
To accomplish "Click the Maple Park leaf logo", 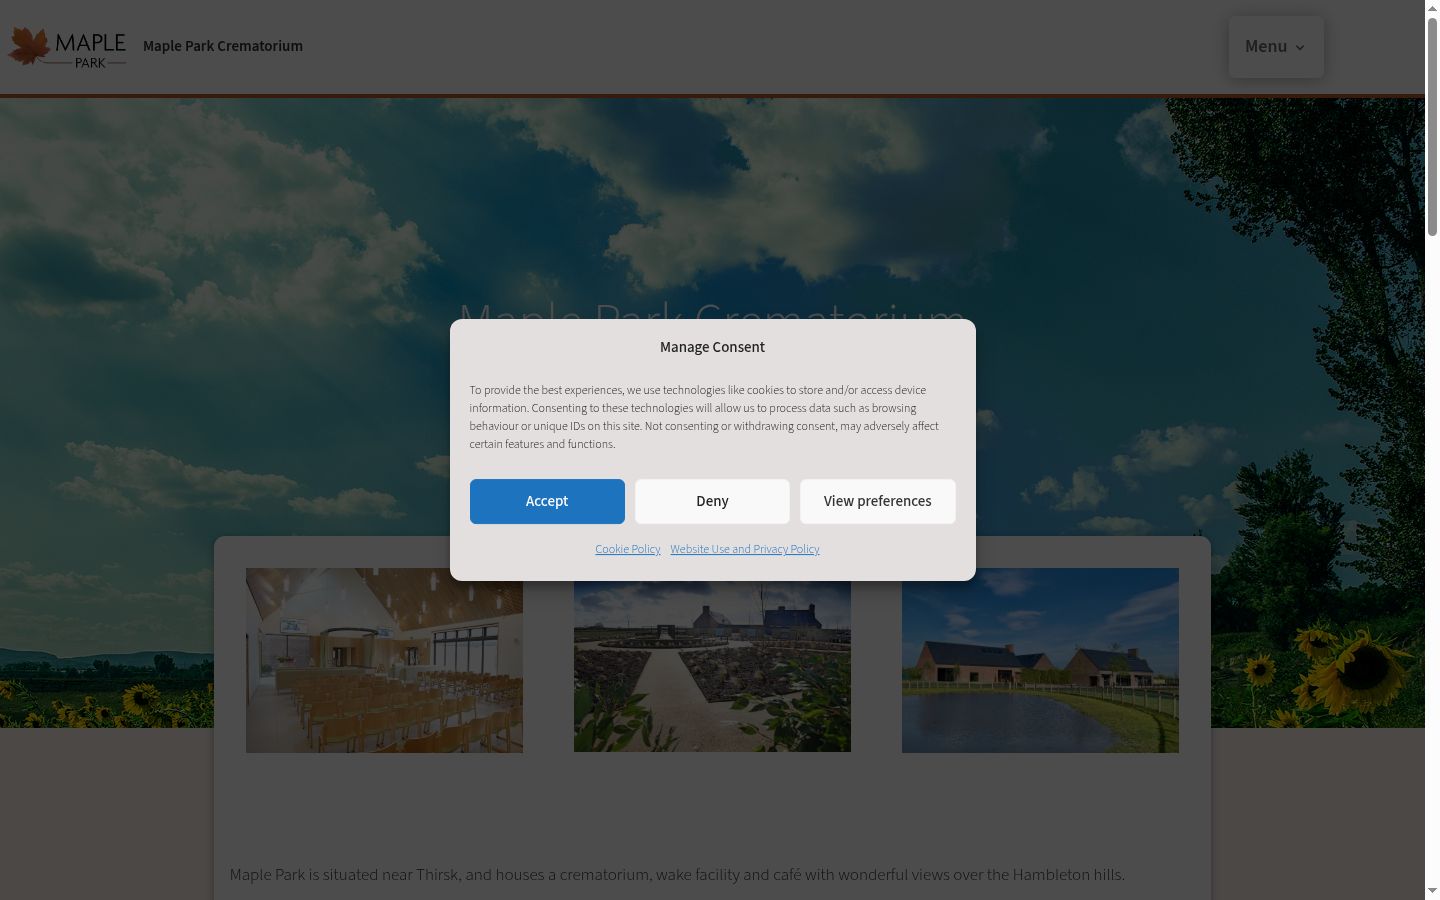I will [67, 46].
